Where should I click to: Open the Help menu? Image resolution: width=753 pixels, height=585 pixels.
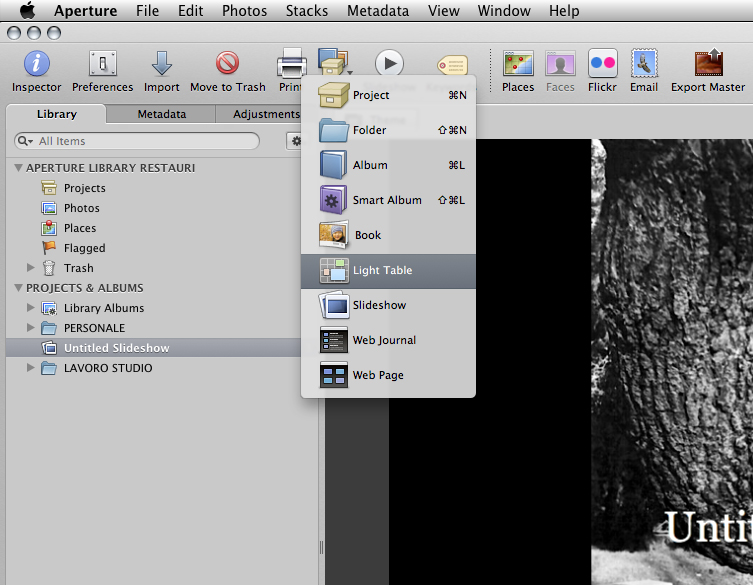[x=564, y=11]
